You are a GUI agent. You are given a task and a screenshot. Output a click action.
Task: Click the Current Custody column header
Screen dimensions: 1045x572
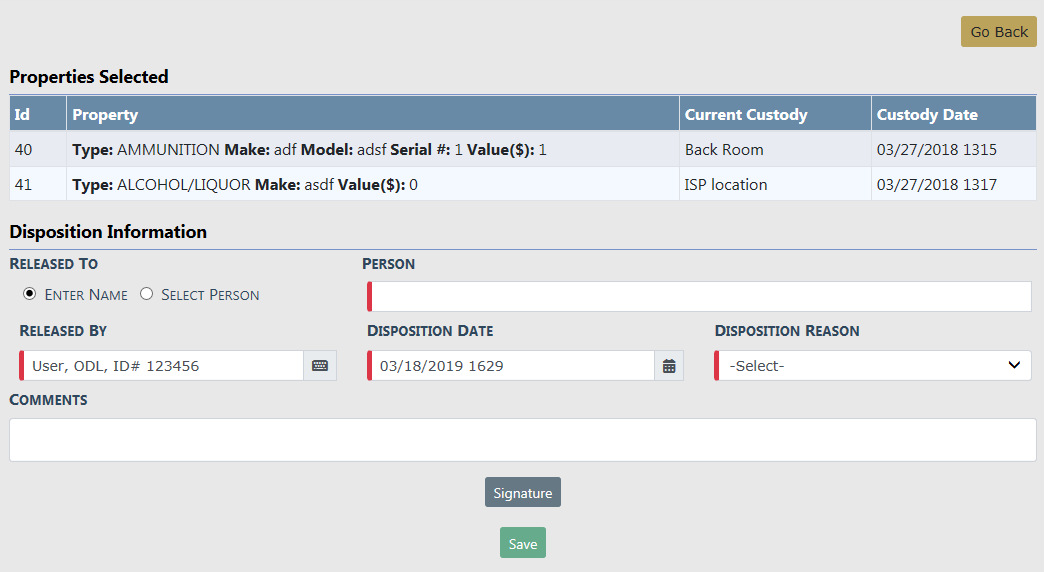click(775, 114)
